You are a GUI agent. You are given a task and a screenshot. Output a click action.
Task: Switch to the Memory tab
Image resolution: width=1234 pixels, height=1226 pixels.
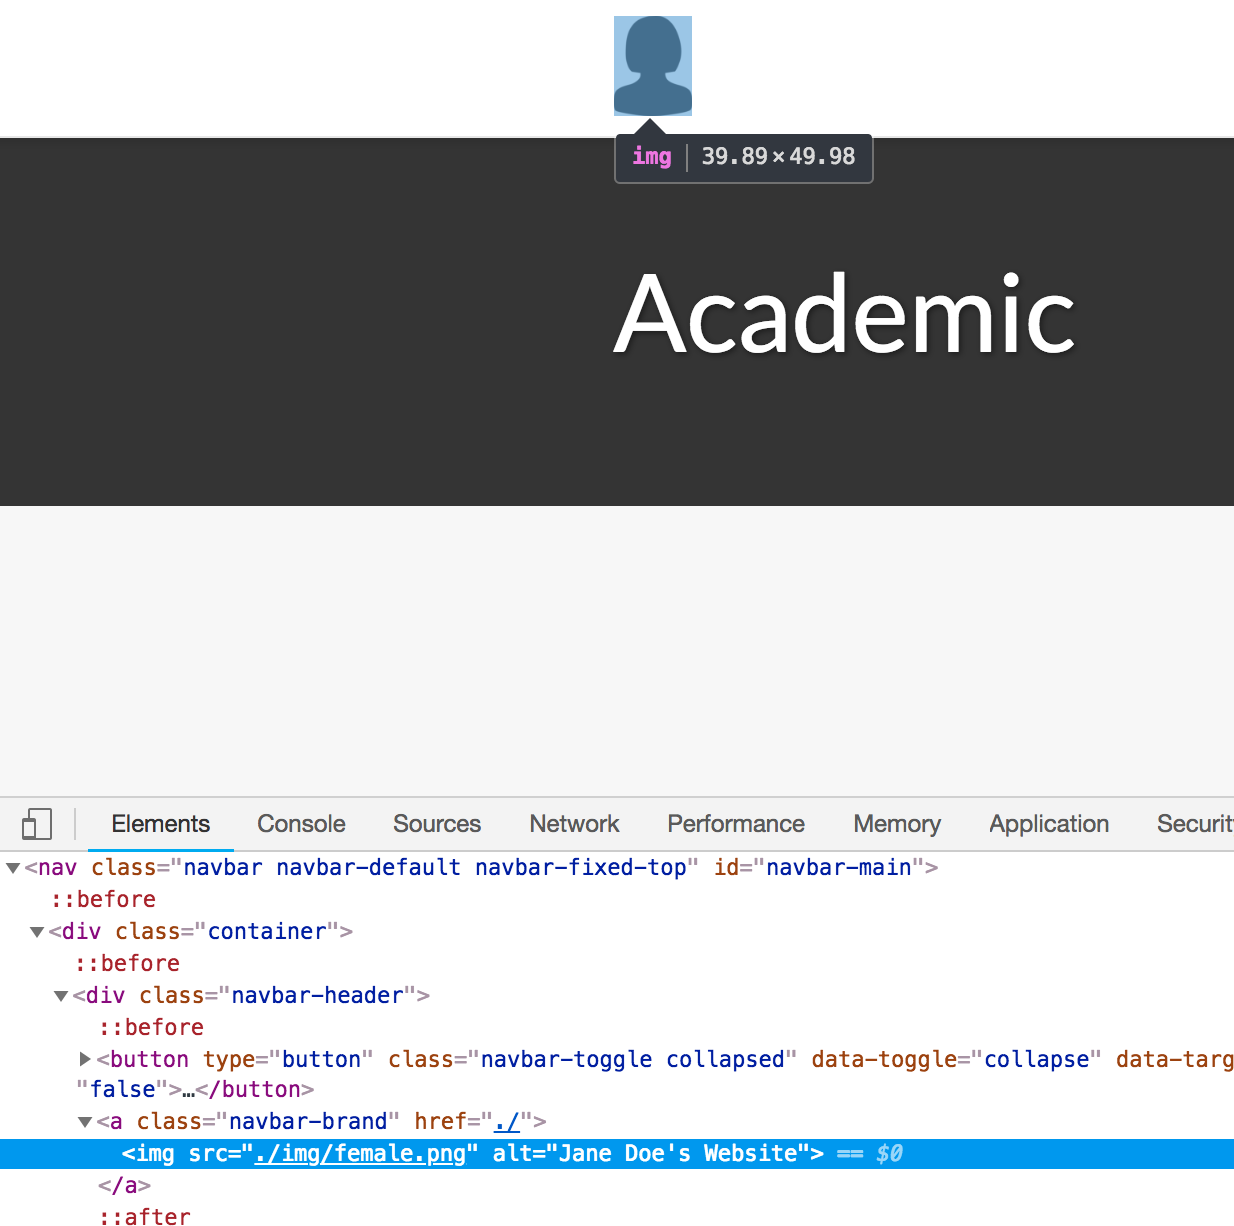[x=896, y=823]
